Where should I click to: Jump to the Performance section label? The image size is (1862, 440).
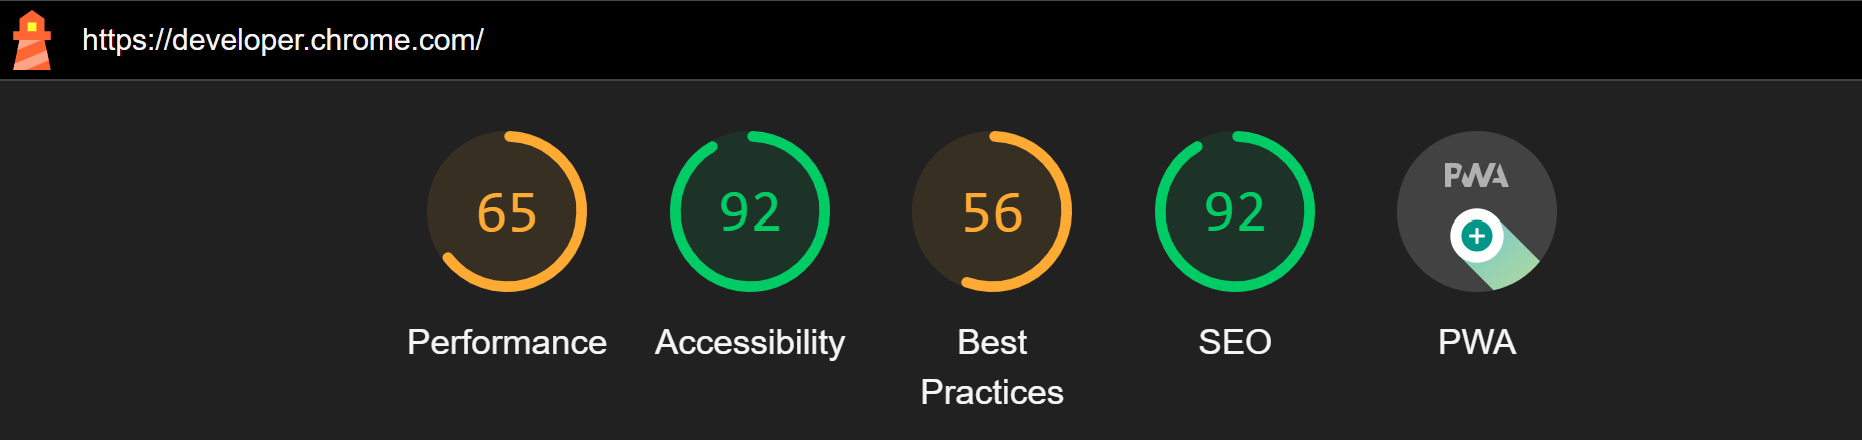[507, 342]
